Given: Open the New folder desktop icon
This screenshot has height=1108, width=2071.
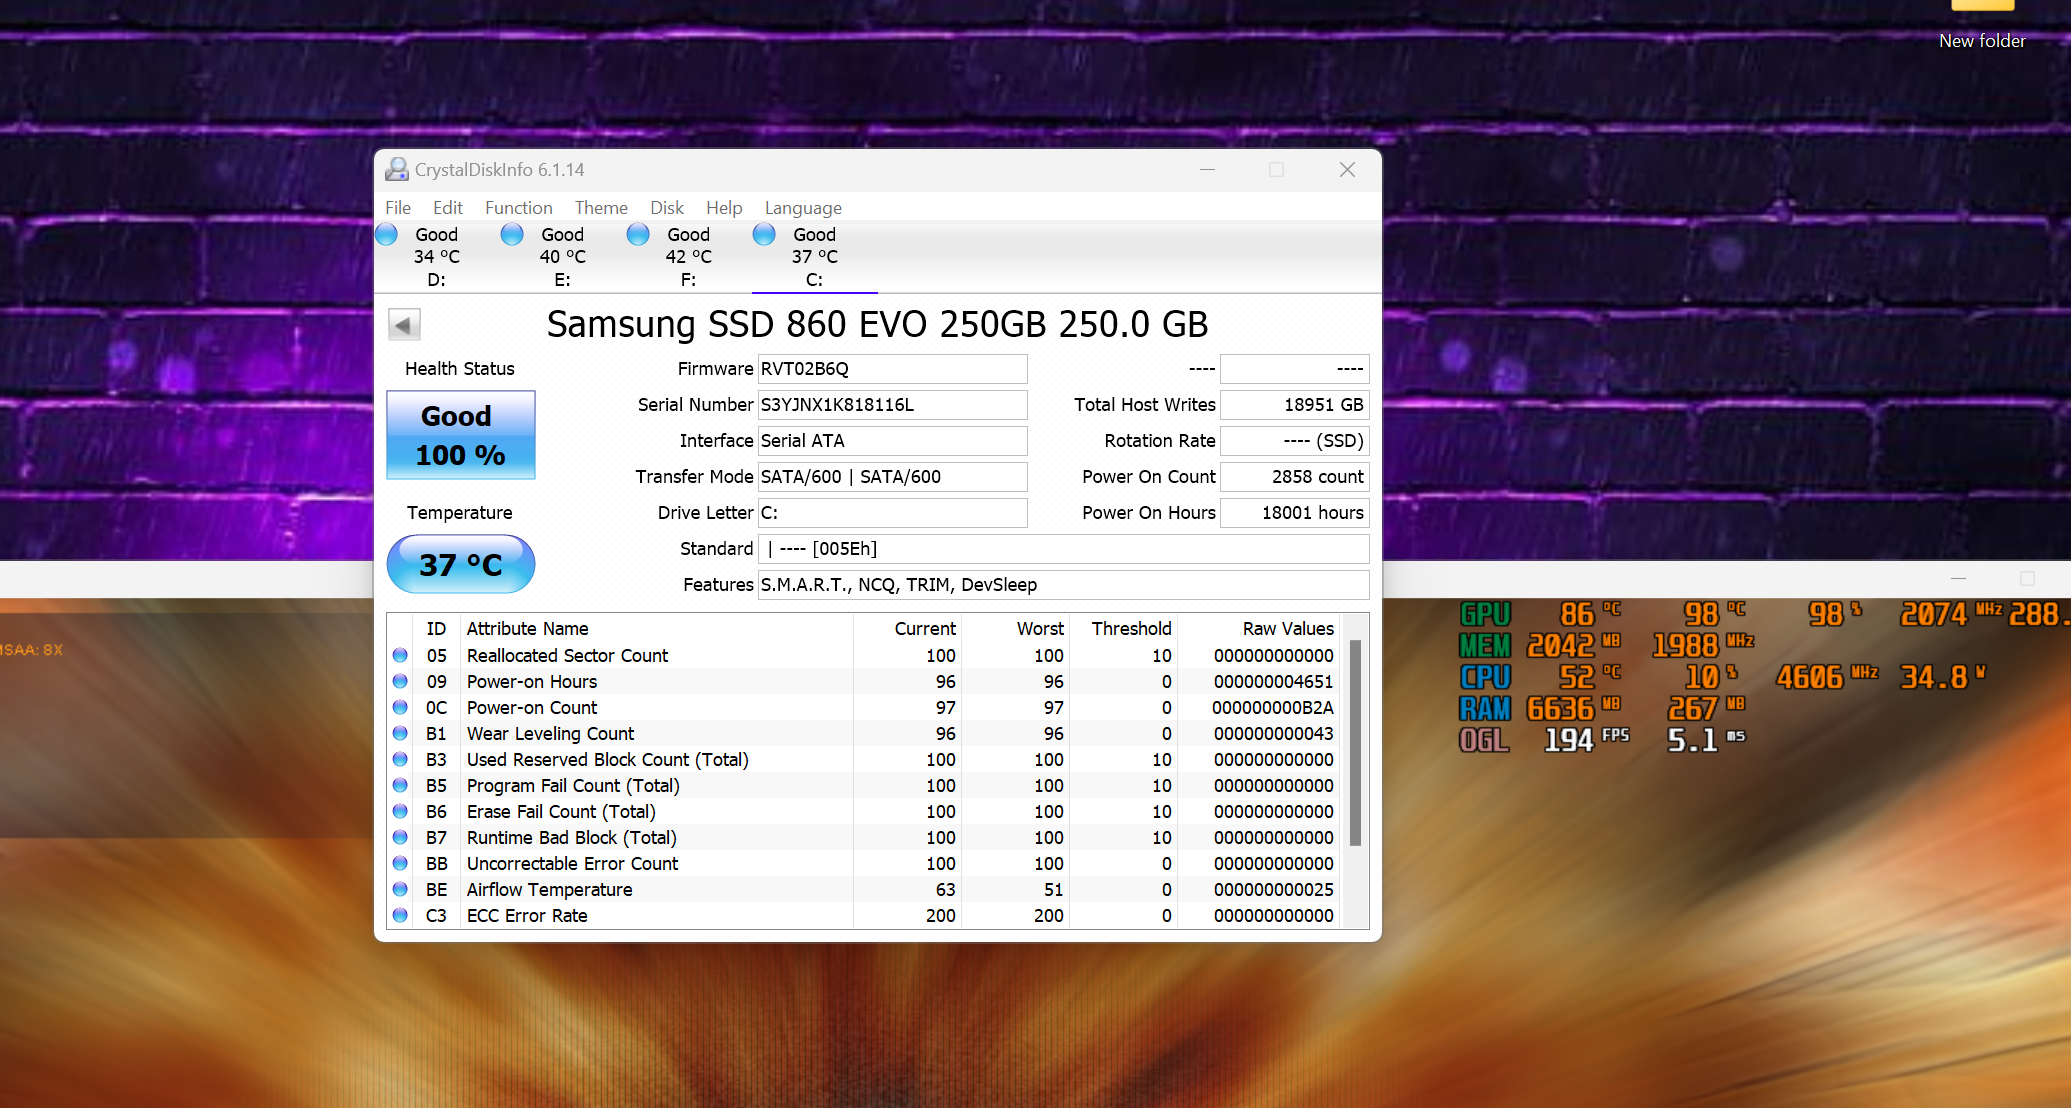Looking at the screenshot, I should click(1982, 22).
